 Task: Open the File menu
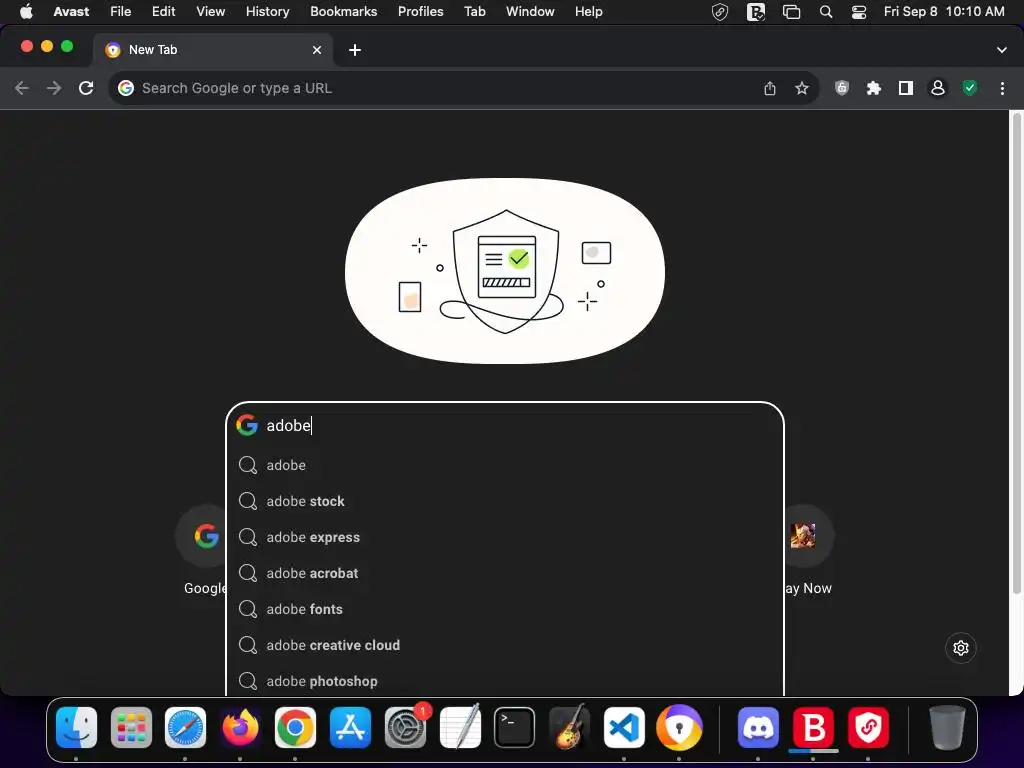pos(120,12)
